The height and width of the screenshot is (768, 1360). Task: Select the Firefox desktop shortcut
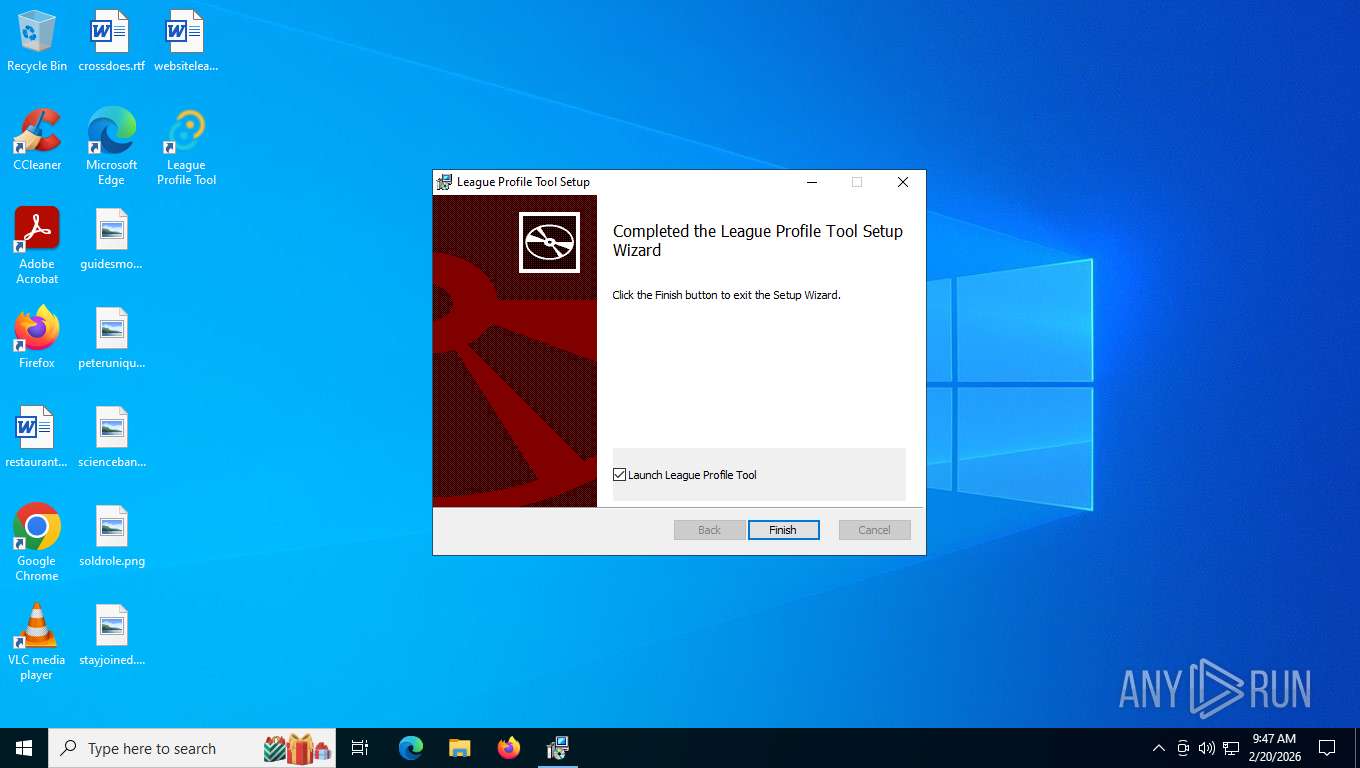click(x=37, y=338)
